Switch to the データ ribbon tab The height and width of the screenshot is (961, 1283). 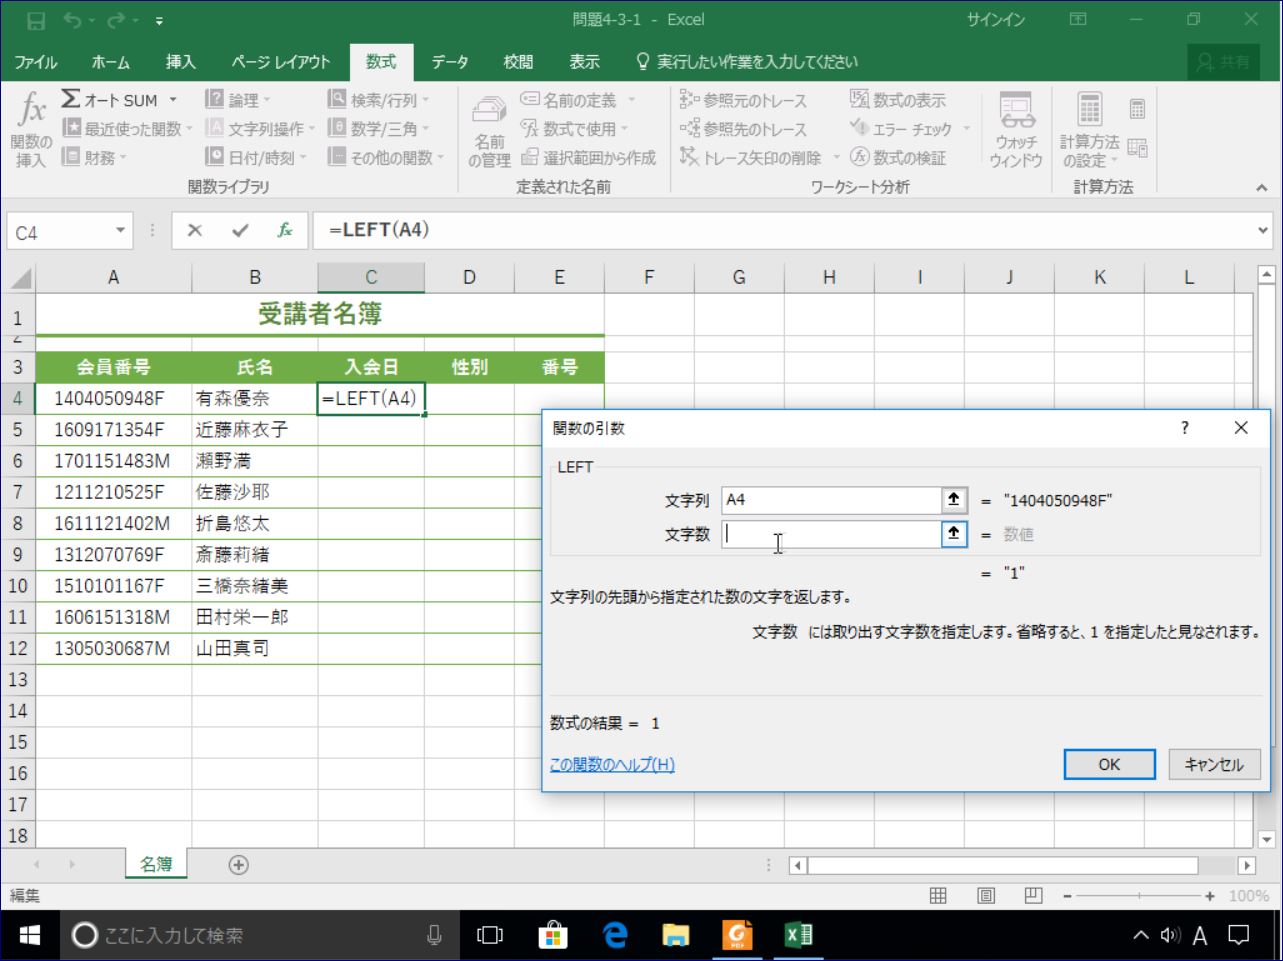[450, 61]
